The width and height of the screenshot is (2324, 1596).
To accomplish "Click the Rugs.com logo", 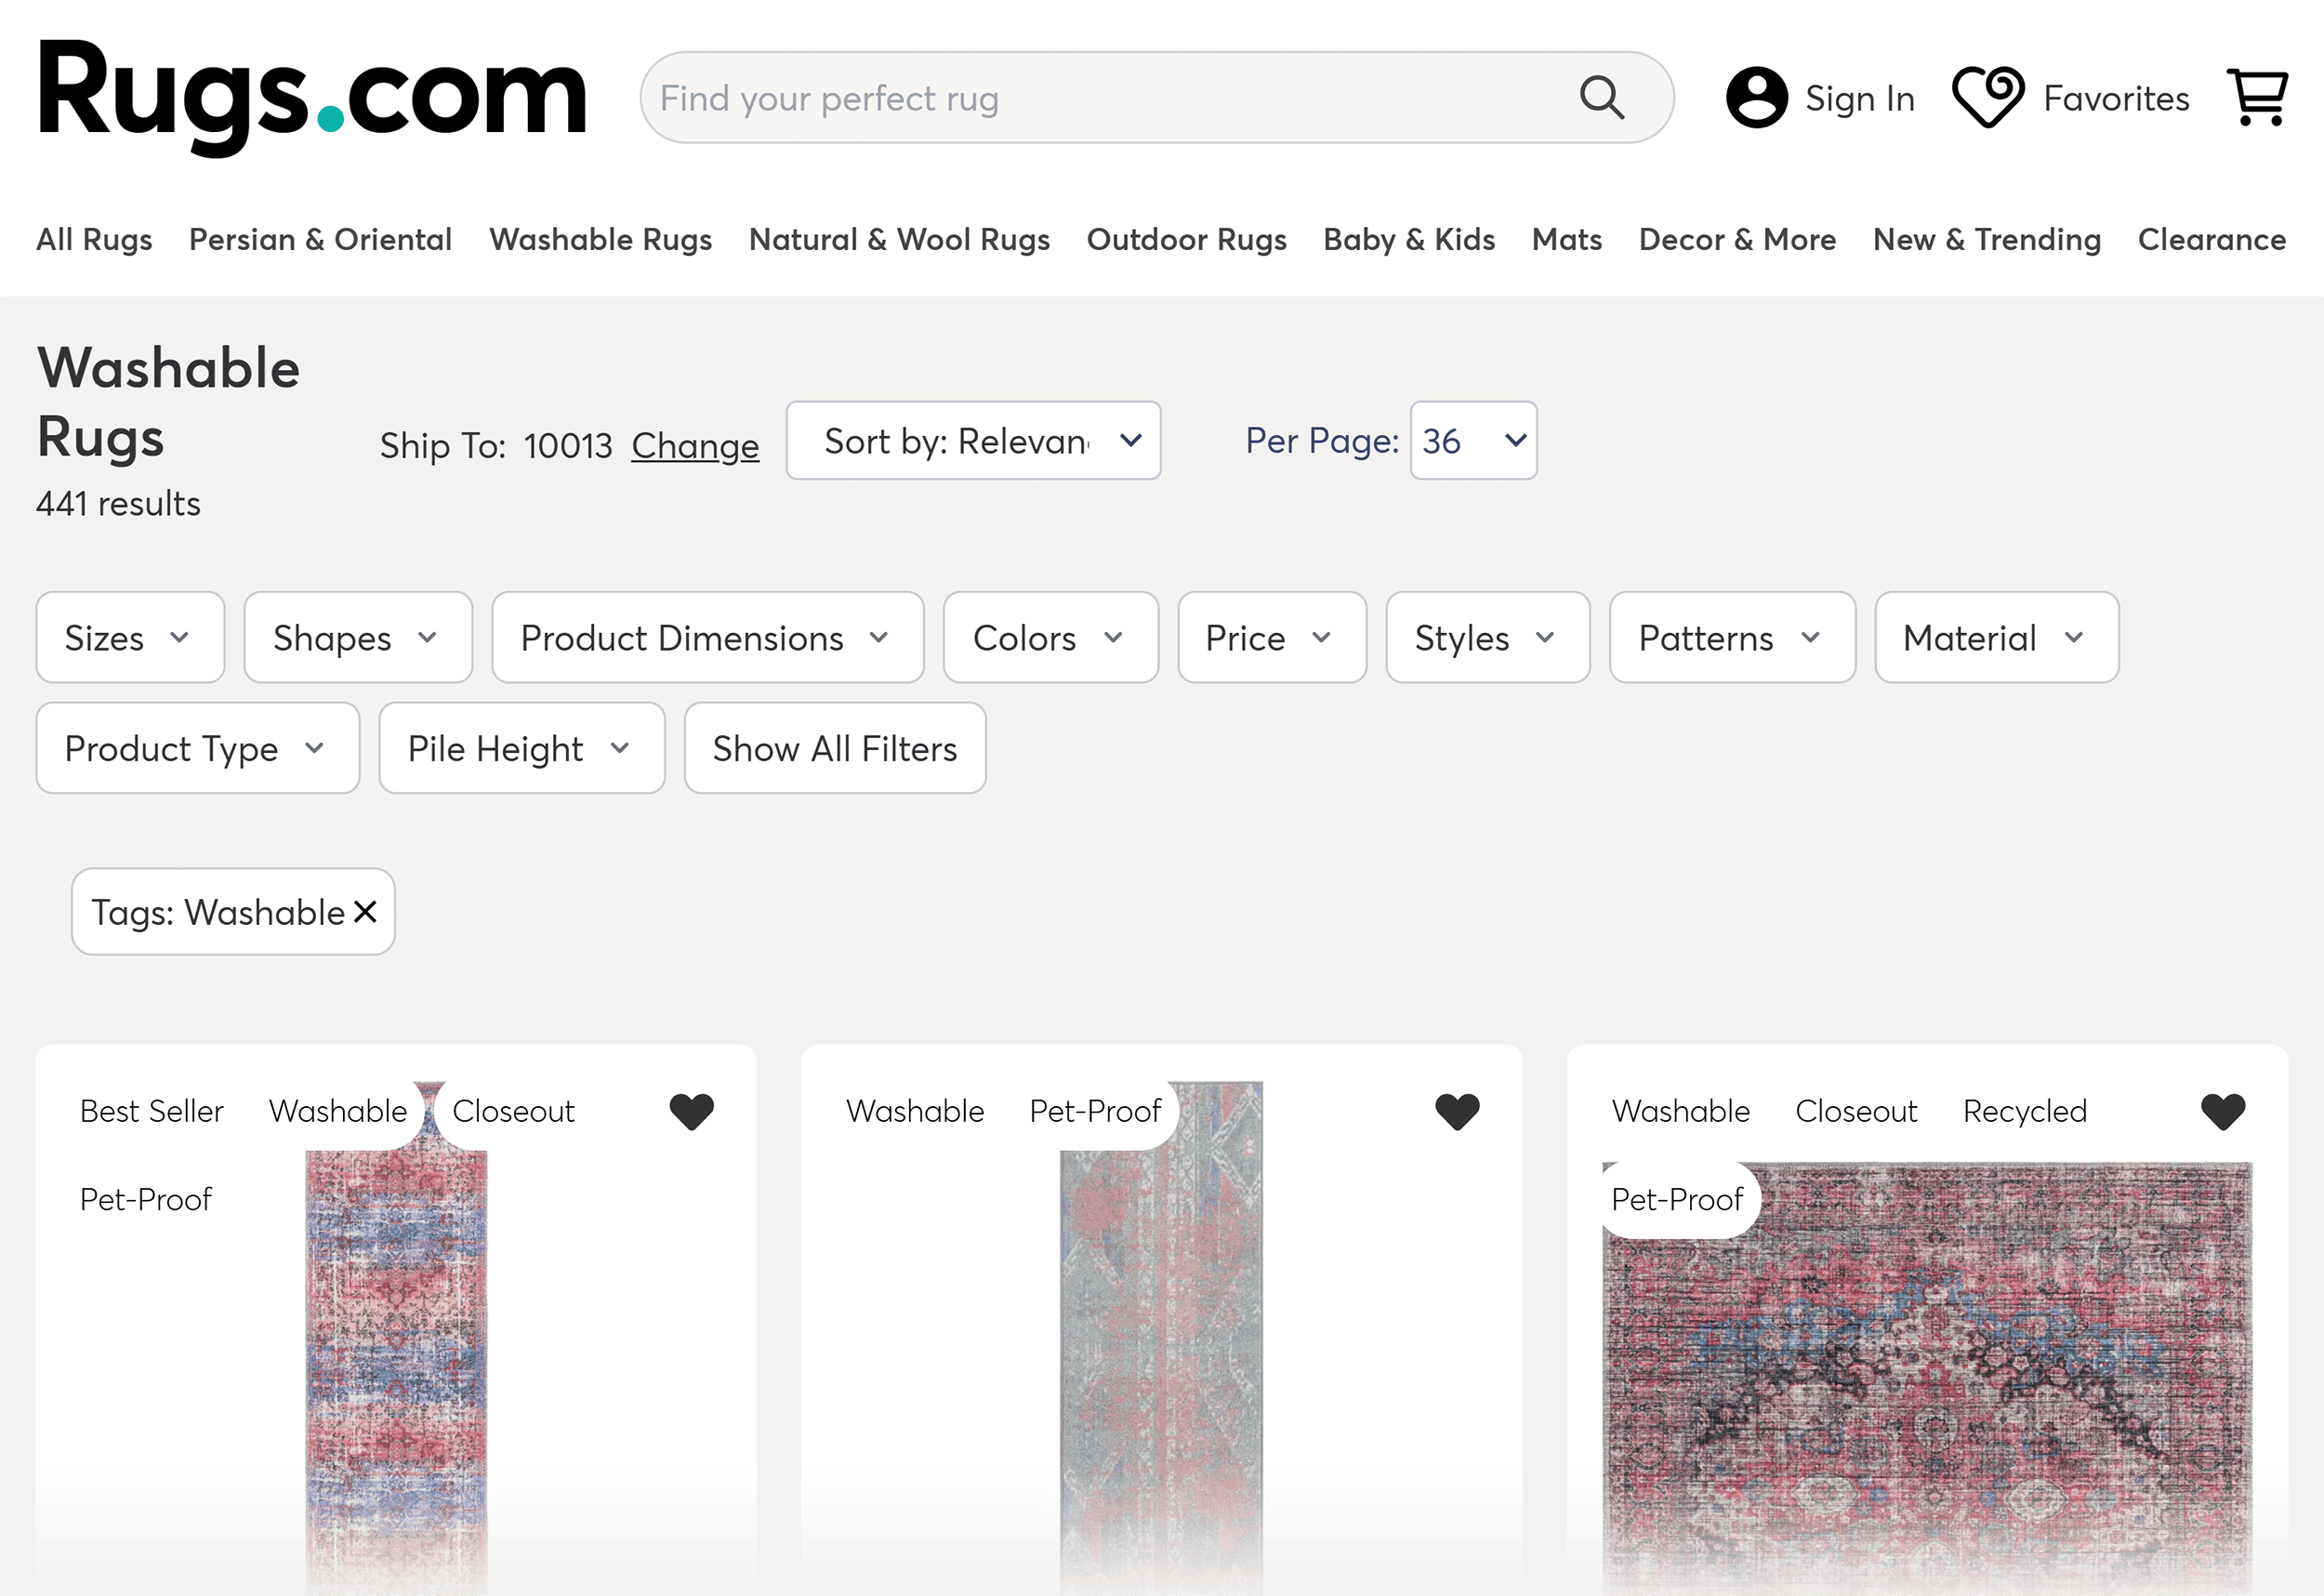I will (x=312, y=97).
